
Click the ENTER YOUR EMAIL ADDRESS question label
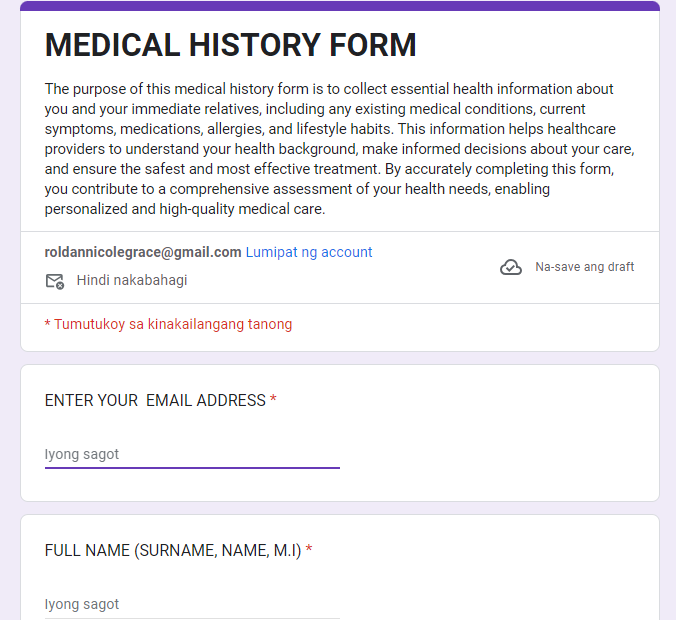155,400
